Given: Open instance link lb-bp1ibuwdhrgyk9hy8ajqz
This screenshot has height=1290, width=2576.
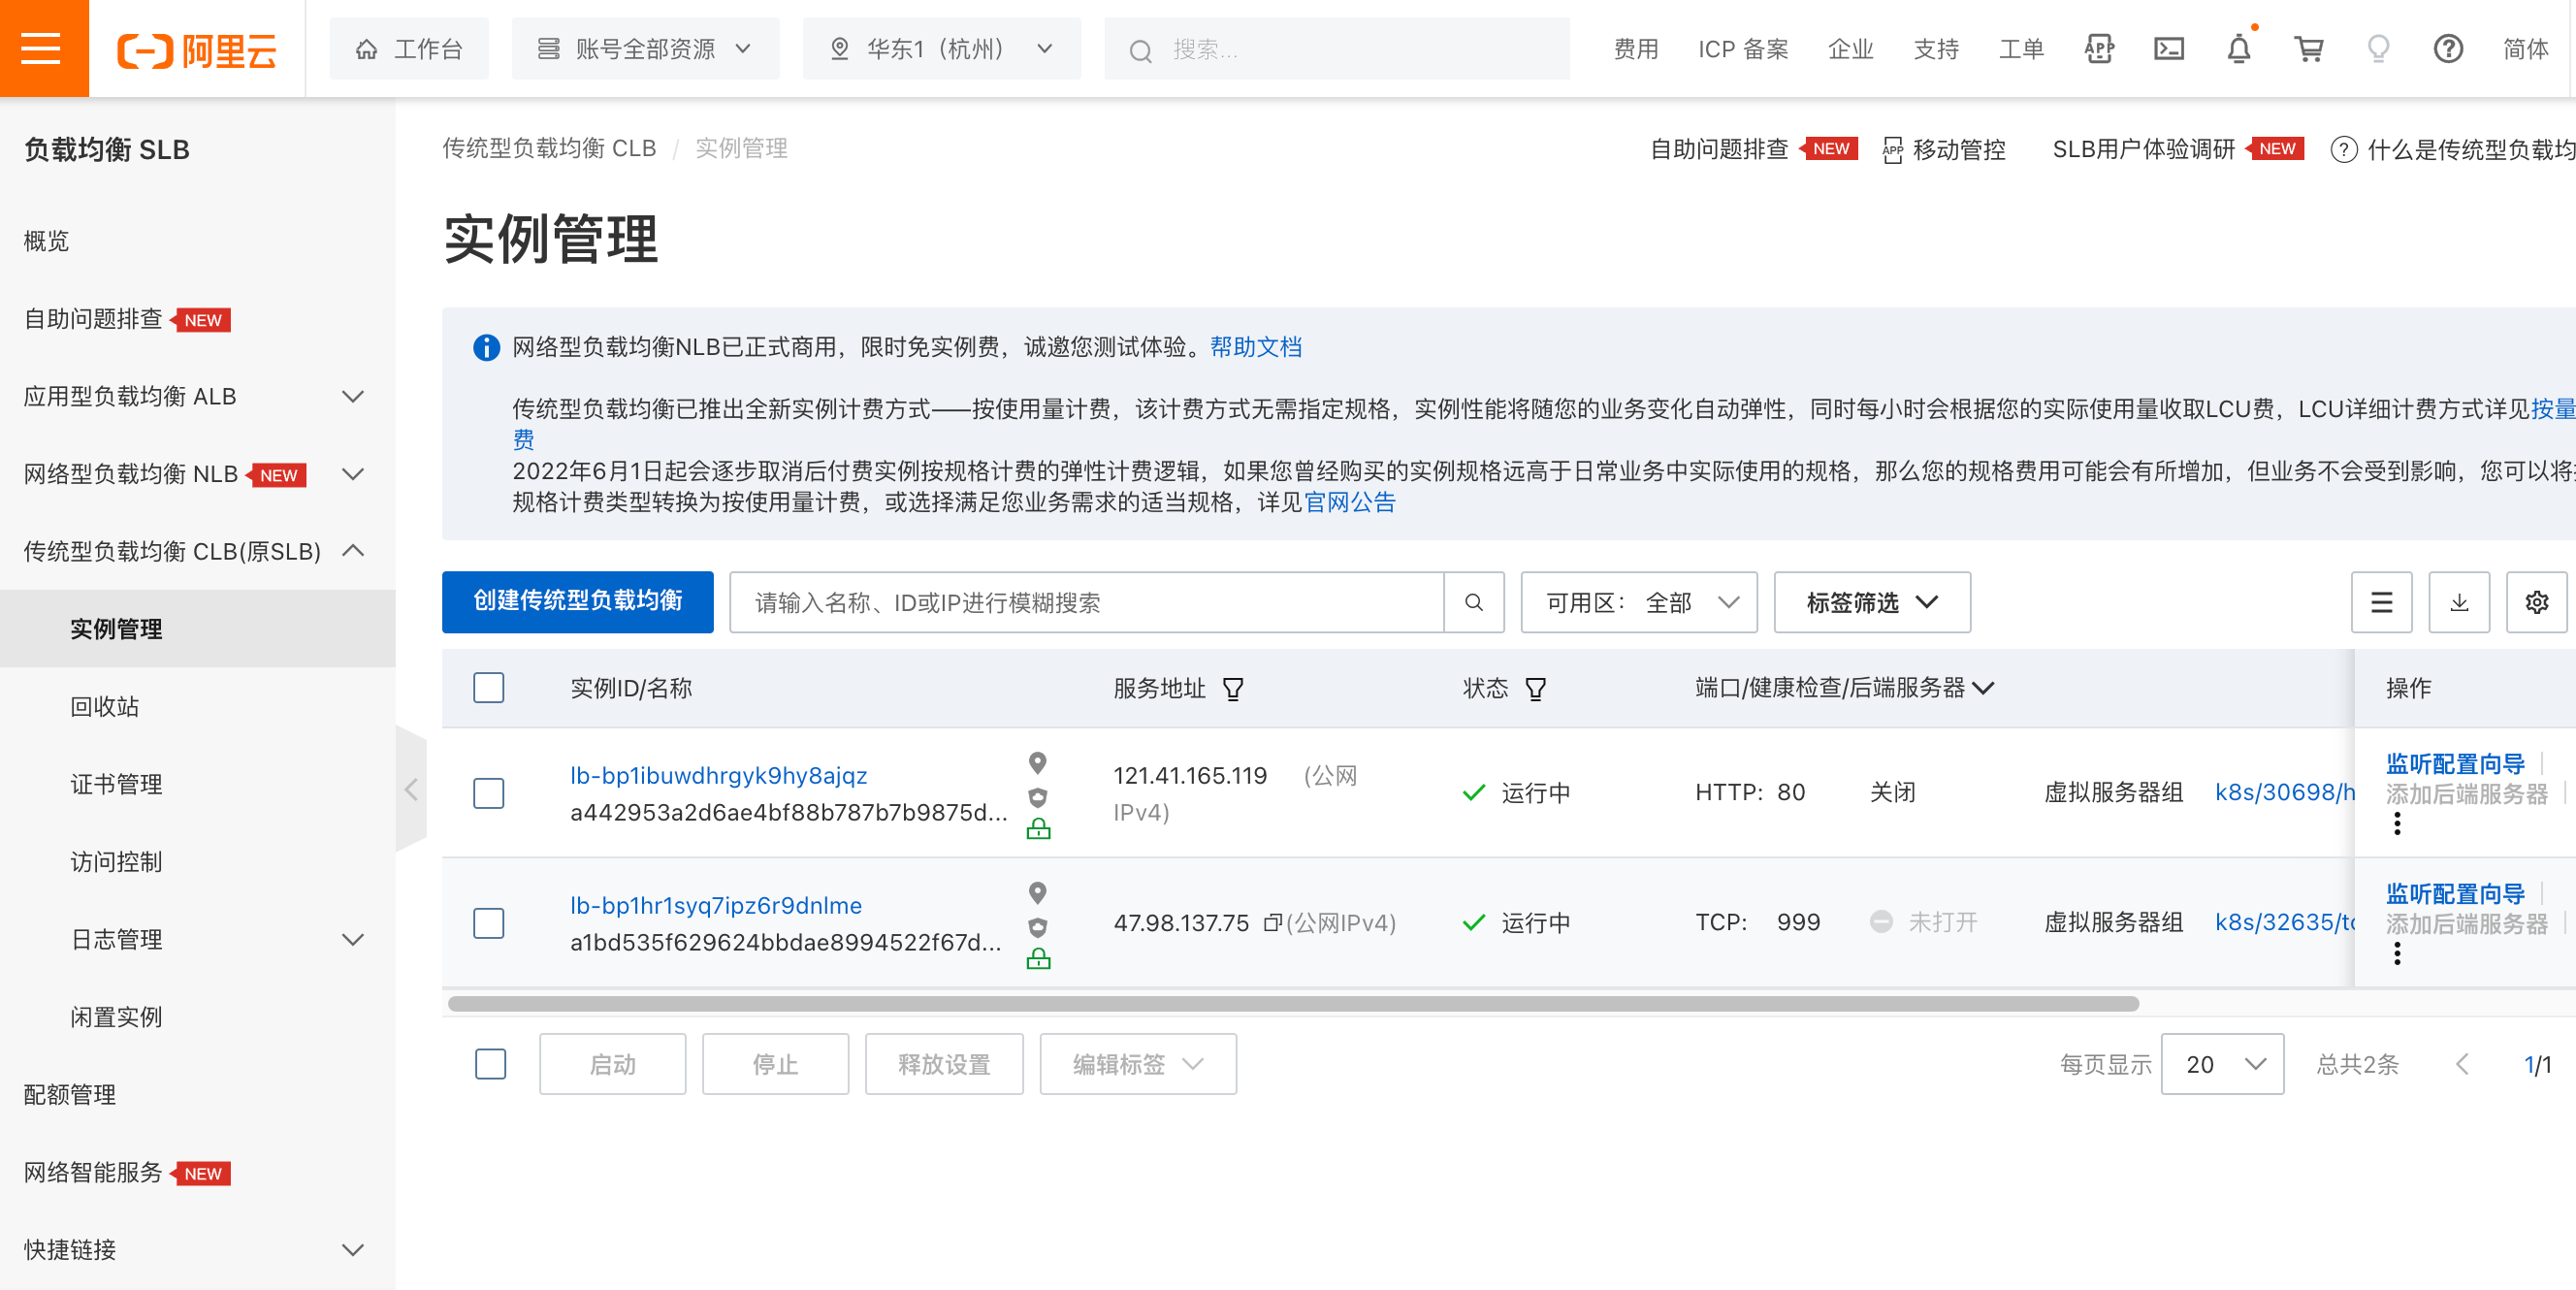Looking at the screenshot, I should click(718, 776).
